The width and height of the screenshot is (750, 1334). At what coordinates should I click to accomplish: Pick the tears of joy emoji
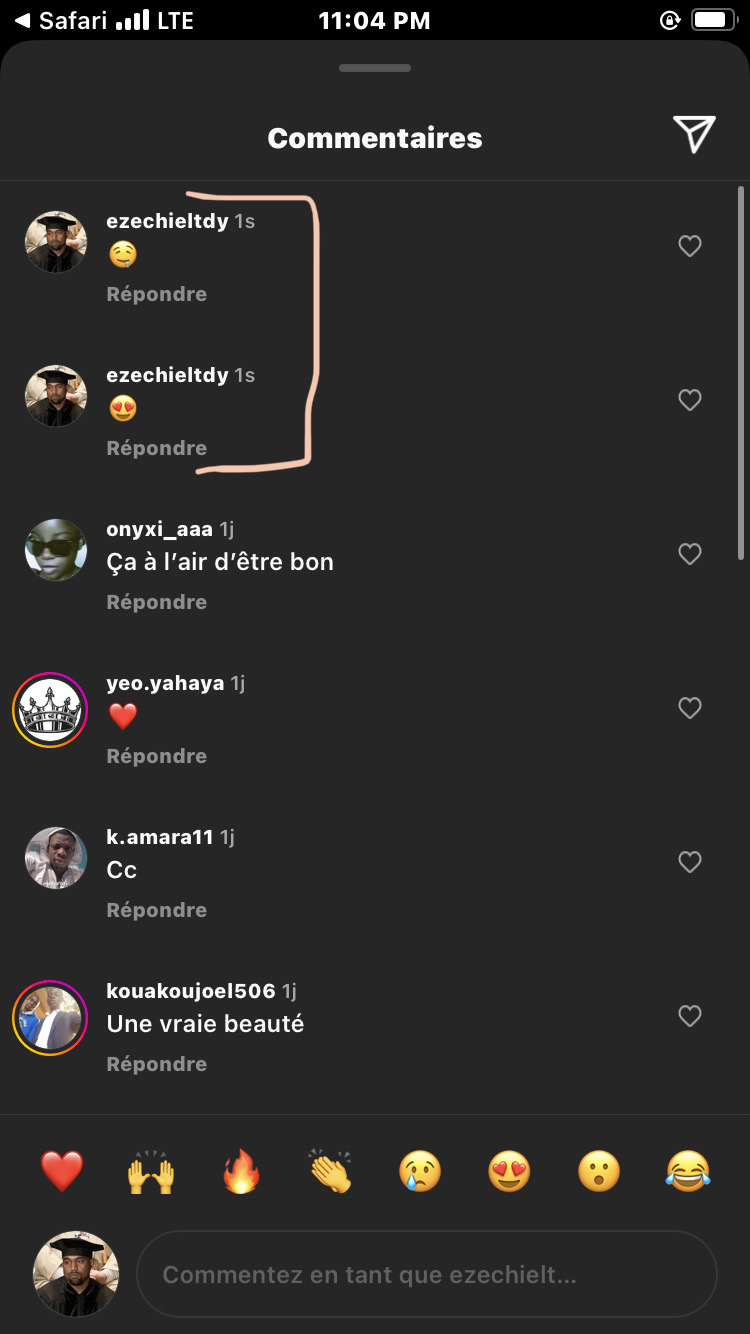(x=688, y=1171)
